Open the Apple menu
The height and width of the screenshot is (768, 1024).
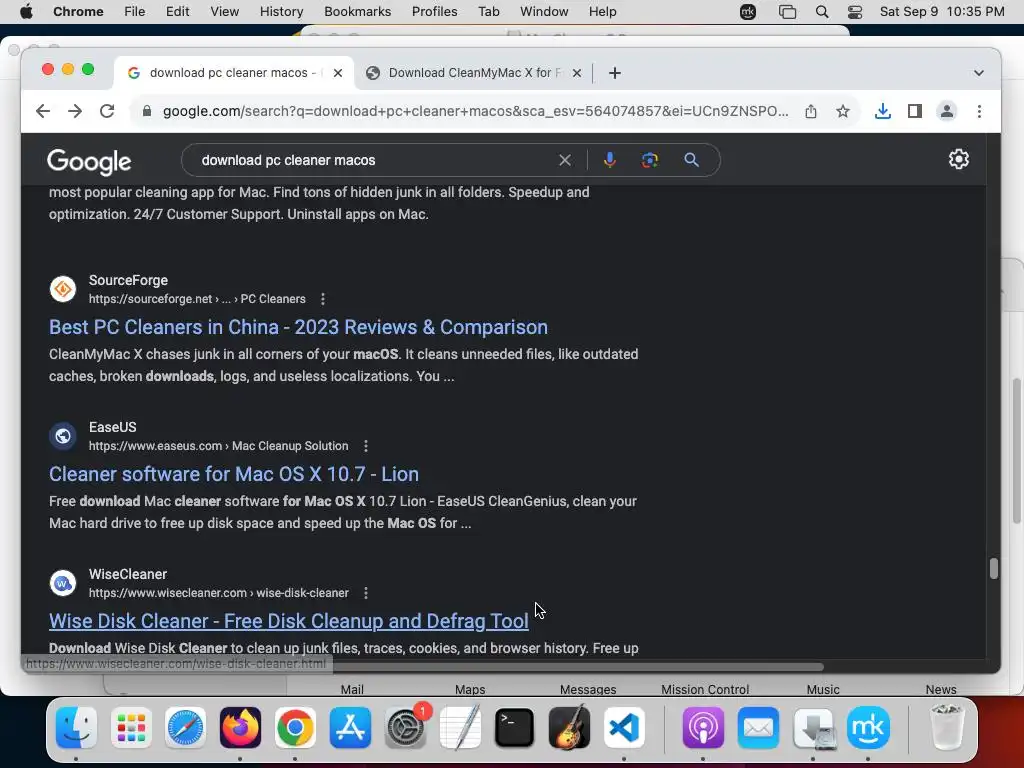pos(26,12)
